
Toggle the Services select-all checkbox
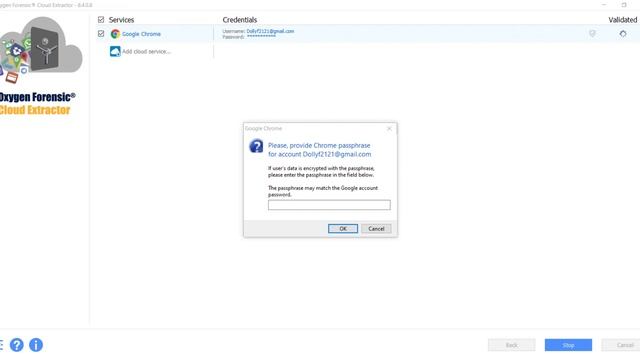101,20
